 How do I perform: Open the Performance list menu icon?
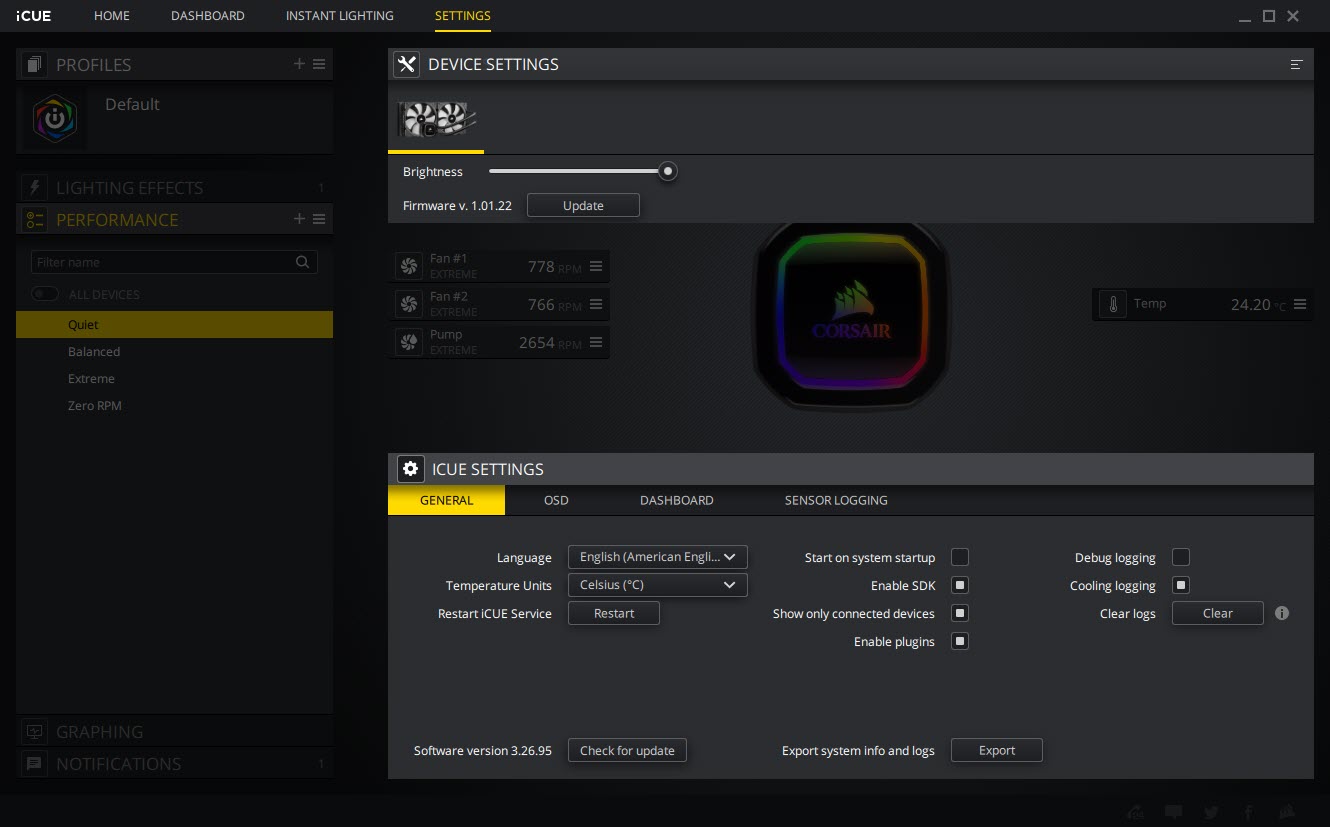(319, 219)
